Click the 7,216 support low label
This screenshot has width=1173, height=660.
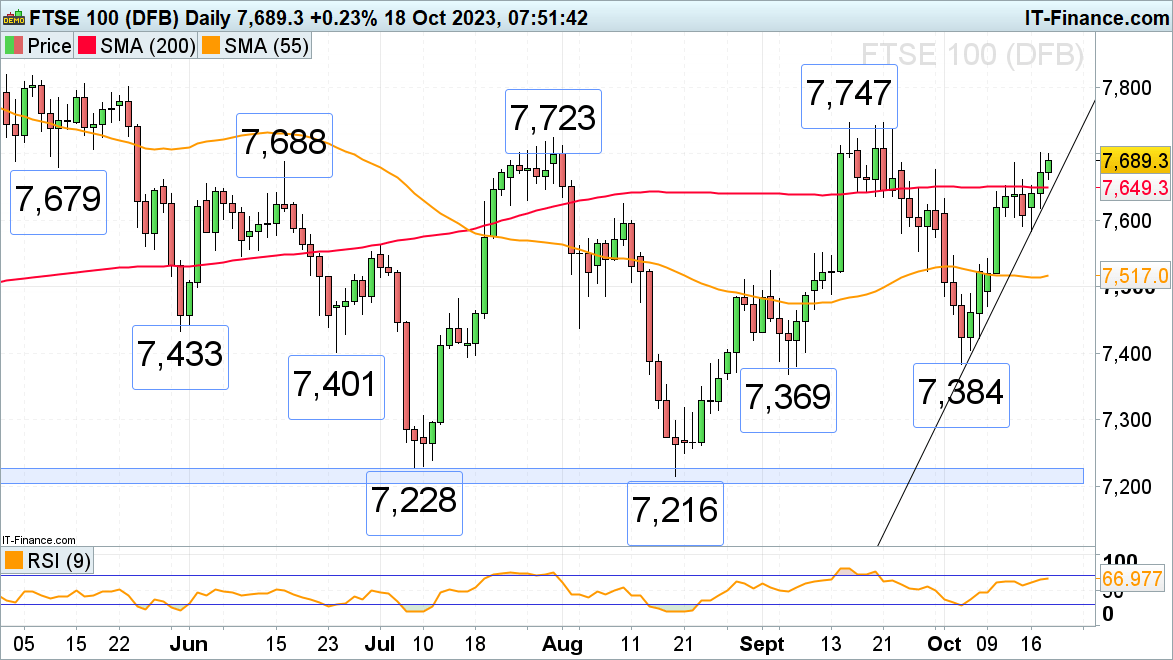click(x=676, y=513)
